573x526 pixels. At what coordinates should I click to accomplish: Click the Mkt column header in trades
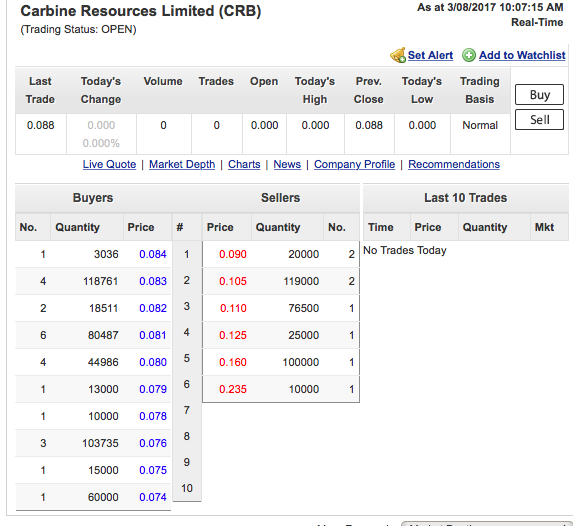point(544,227)
